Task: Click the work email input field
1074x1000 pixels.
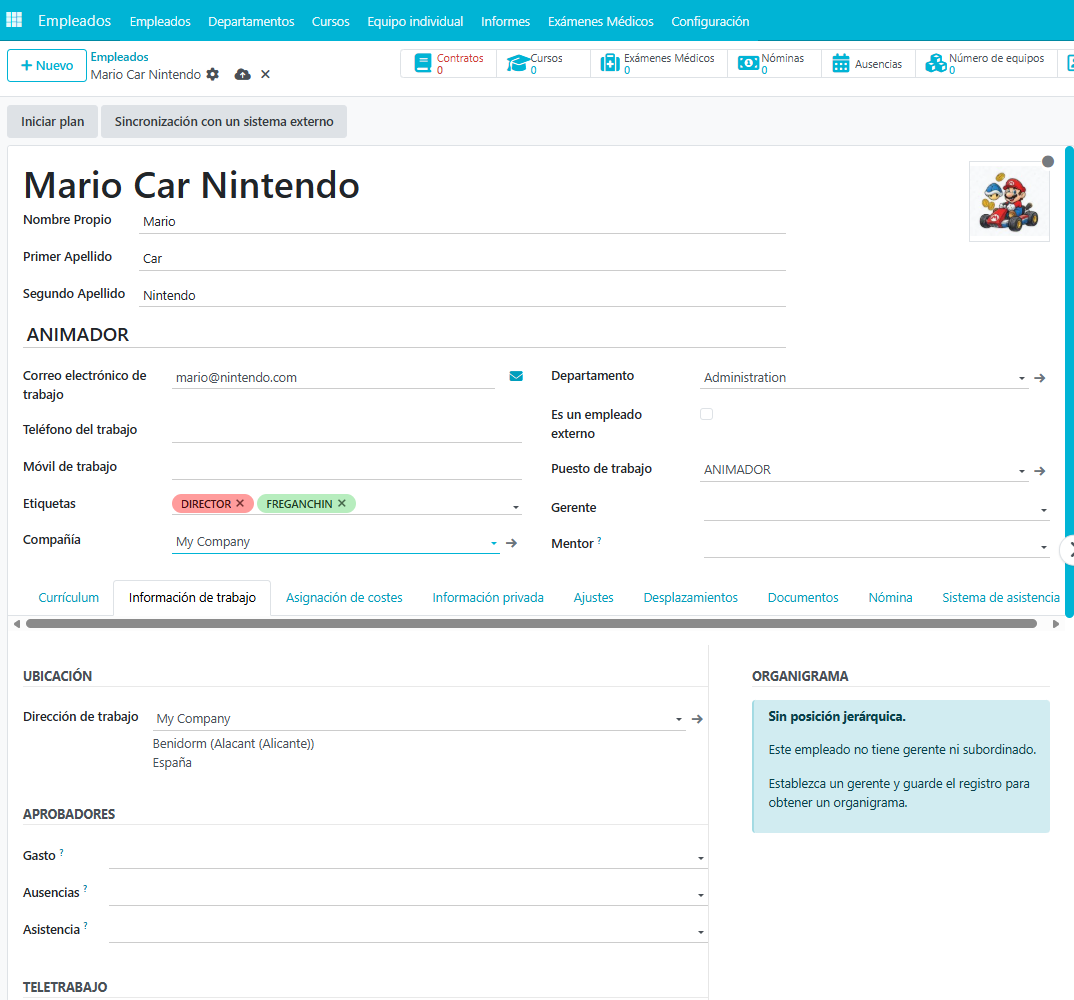Action: click(x=333, y=377)
